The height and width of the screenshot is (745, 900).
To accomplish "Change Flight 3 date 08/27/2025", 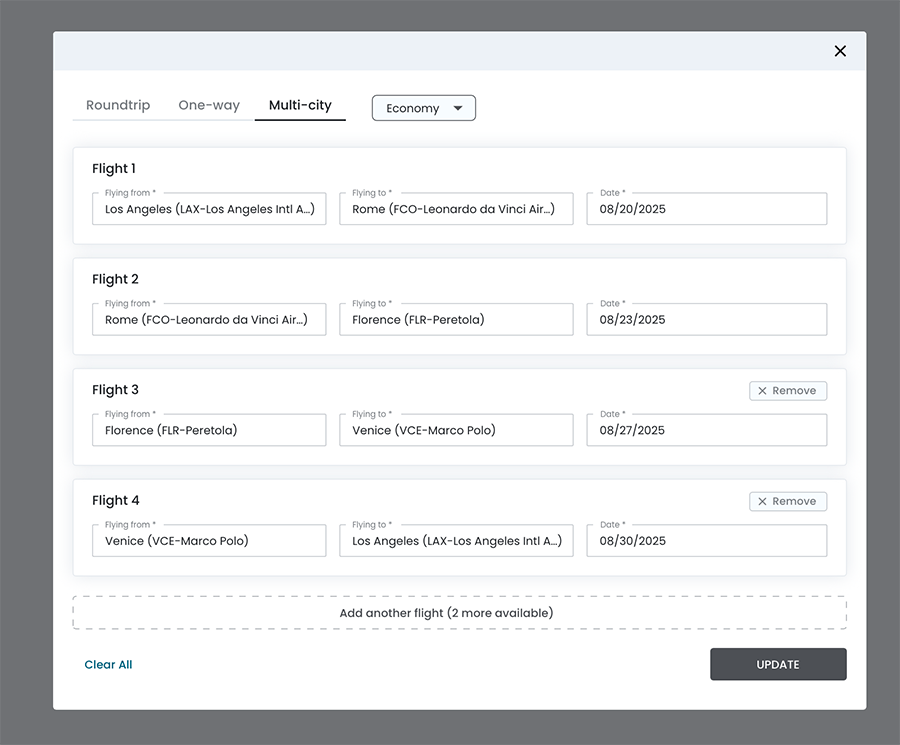I will 706,430.
